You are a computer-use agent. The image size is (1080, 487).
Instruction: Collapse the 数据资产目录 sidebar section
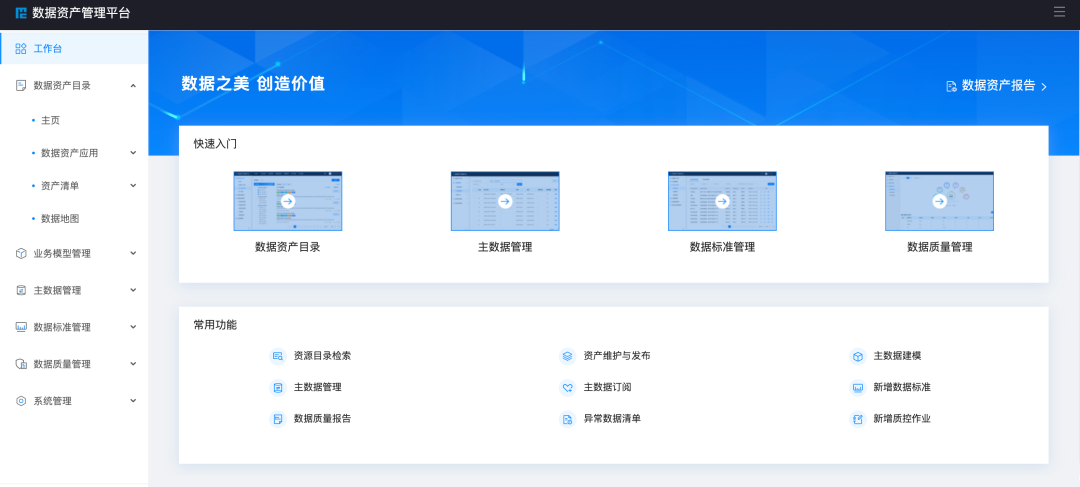[x=133, y=86]
